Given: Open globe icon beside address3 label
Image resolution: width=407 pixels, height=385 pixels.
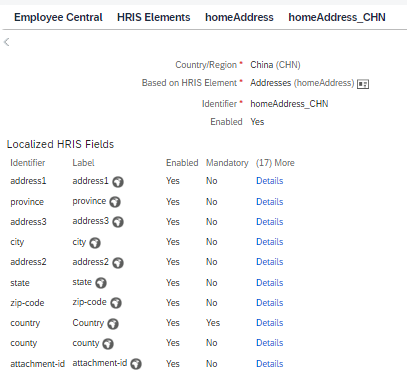Looking at the screenshot, I should [x=118, y=222].
